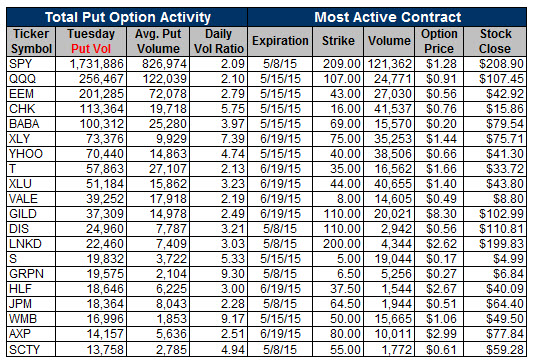Select XLY daily vol ratio 7.39
The width and height of the screenshot is (535, 362).
pyautogui.click(x=233, y=139)
